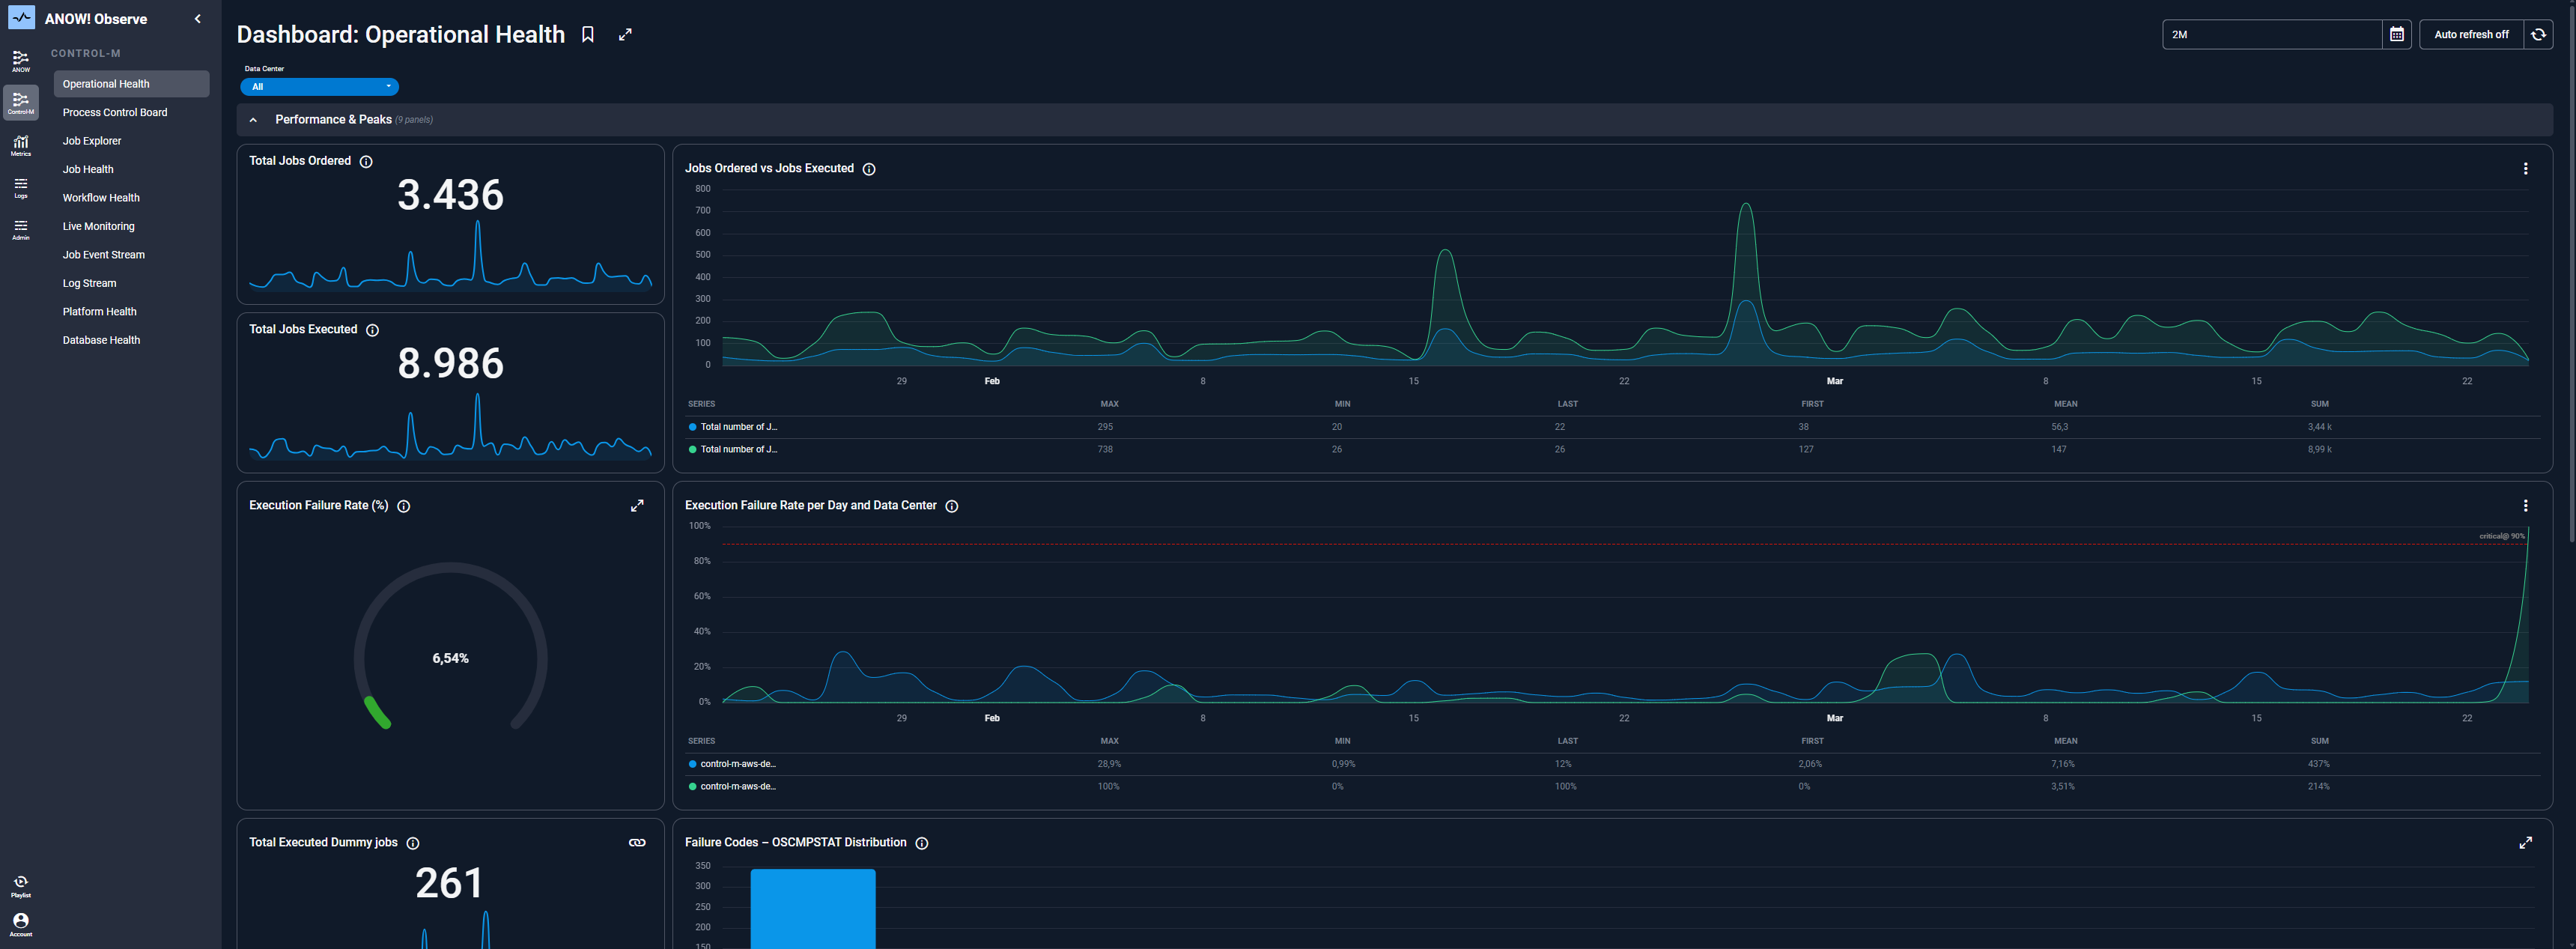Expand the Execution Failure Rate gauge panel
Image resolution: width=2576 pixels, height=949 pixels.
click(637, 506)
